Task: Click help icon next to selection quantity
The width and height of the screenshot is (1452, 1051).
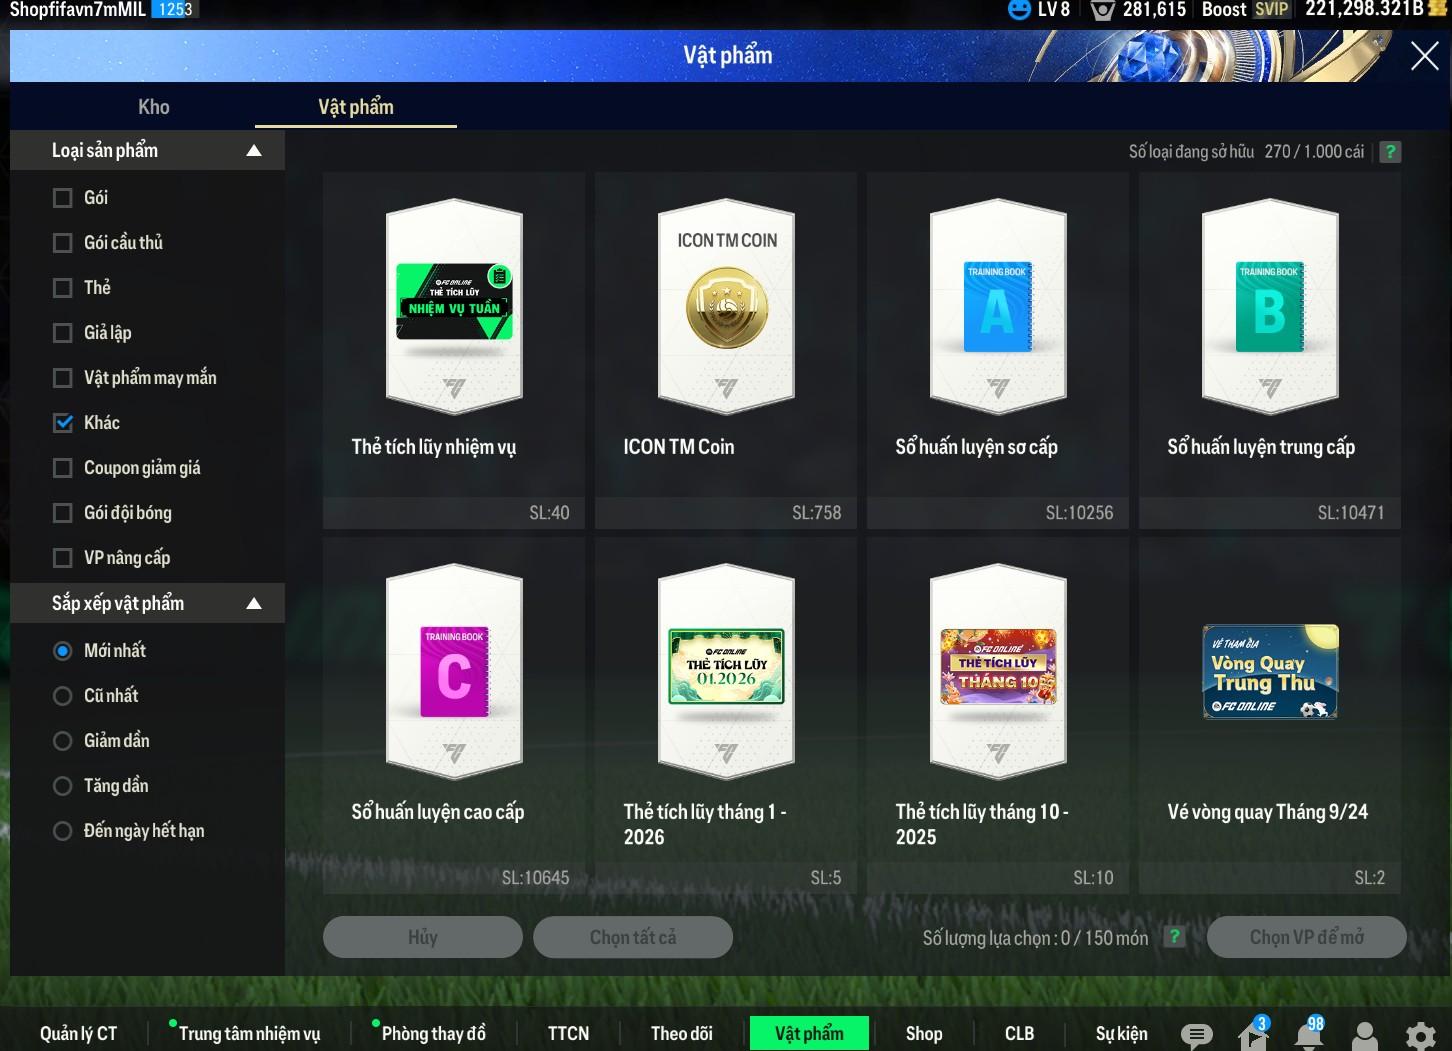Action: (x=1175, y=937)
